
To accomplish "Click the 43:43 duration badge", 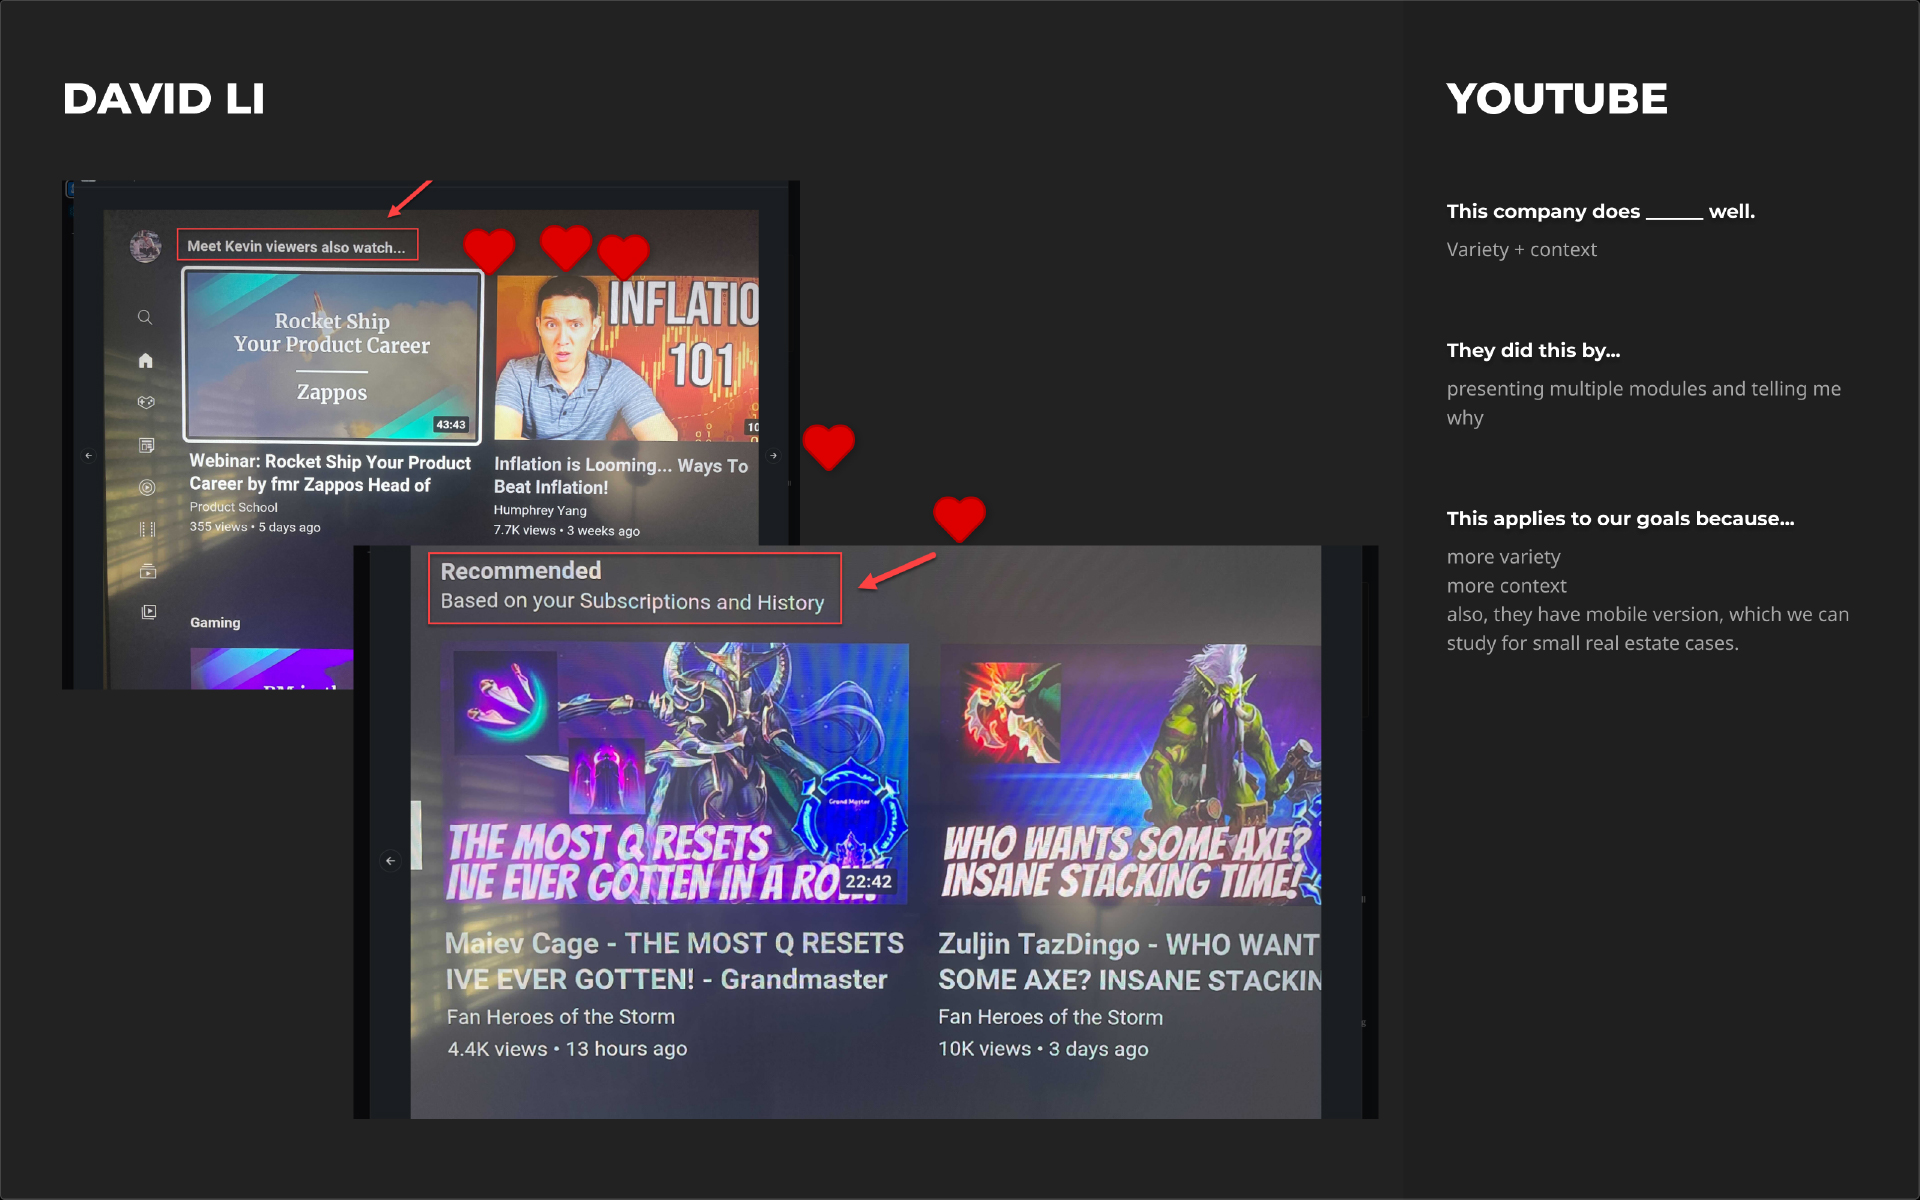I will pyautogui.click(x=451, y=424).
